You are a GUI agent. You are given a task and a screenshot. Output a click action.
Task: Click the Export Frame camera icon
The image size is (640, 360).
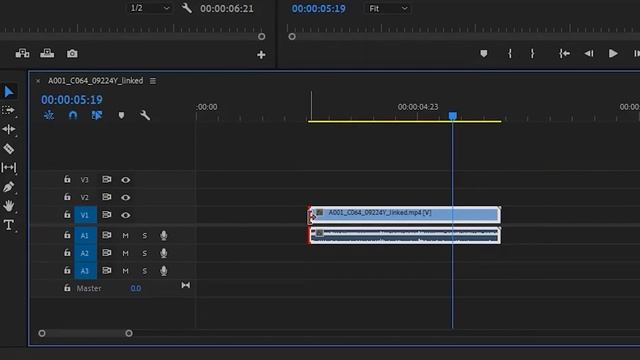click(72, 53)
